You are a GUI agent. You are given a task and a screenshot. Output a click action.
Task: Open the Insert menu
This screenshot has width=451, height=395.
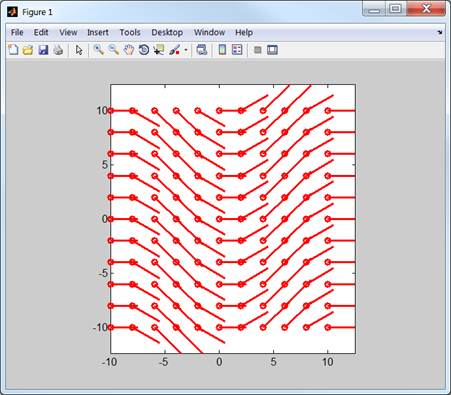point(98,32)
